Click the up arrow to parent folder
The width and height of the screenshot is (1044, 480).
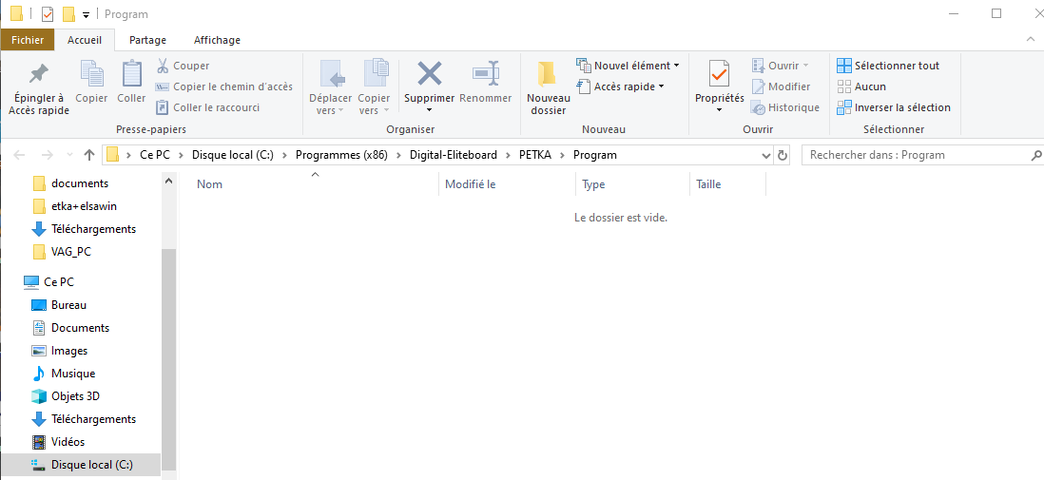click(89, 155)
